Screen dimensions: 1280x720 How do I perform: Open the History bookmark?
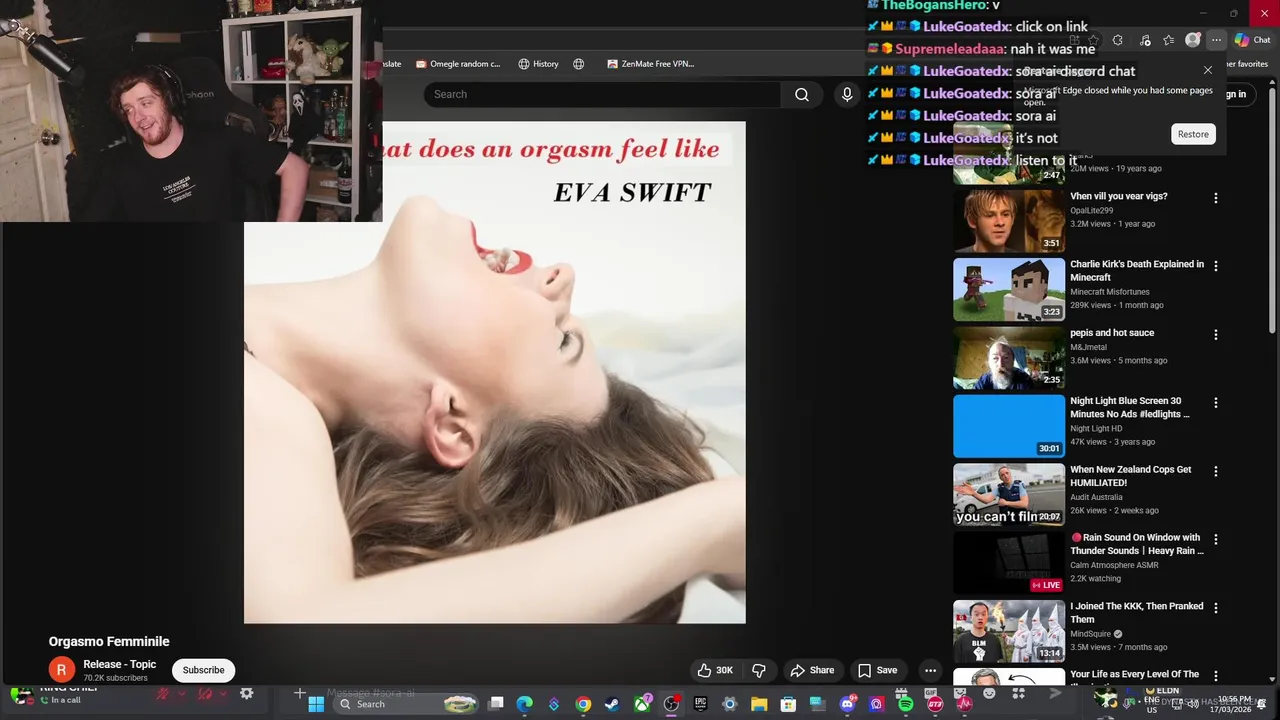538,64
